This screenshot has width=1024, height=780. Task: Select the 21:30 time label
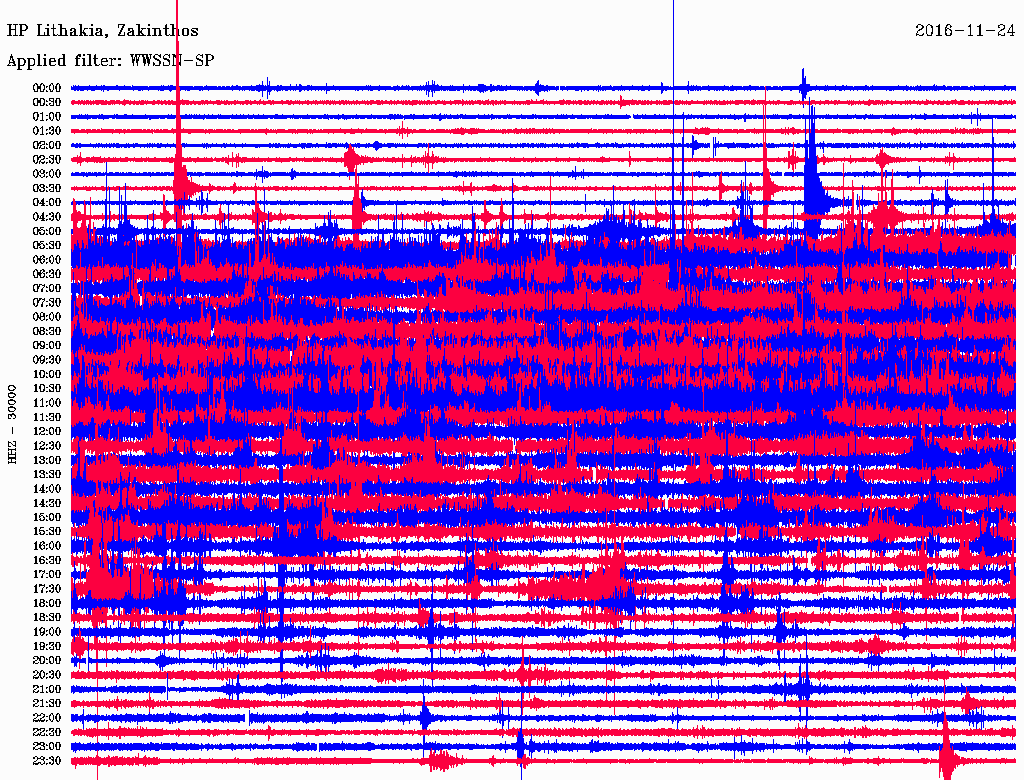click(47, 704)
